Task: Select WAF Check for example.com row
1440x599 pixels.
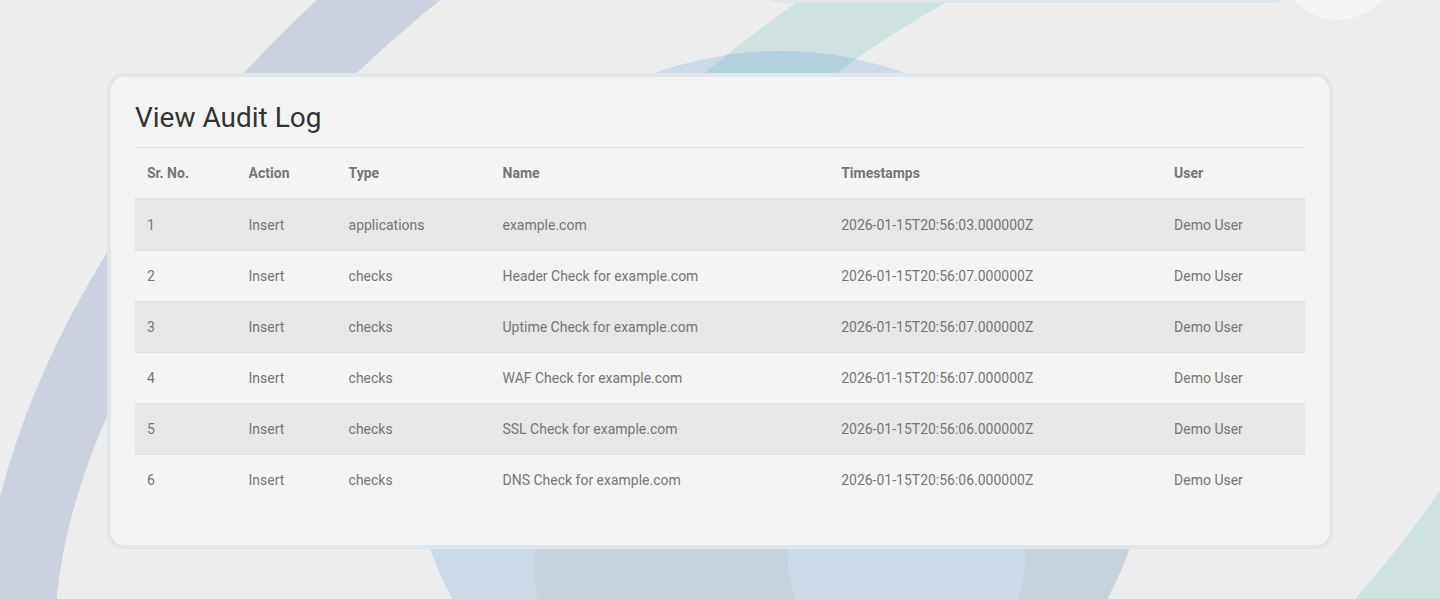Action: (x=592, y=377)
